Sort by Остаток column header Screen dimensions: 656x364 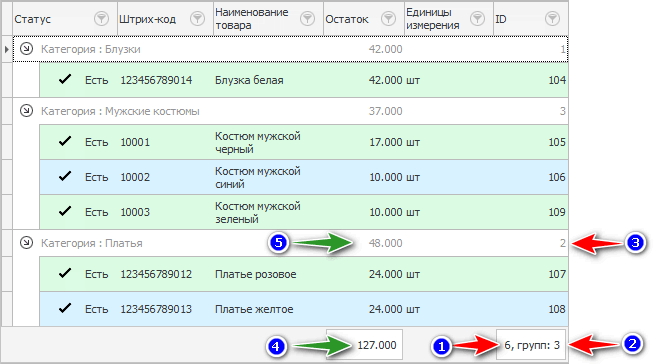click(347, 19)
